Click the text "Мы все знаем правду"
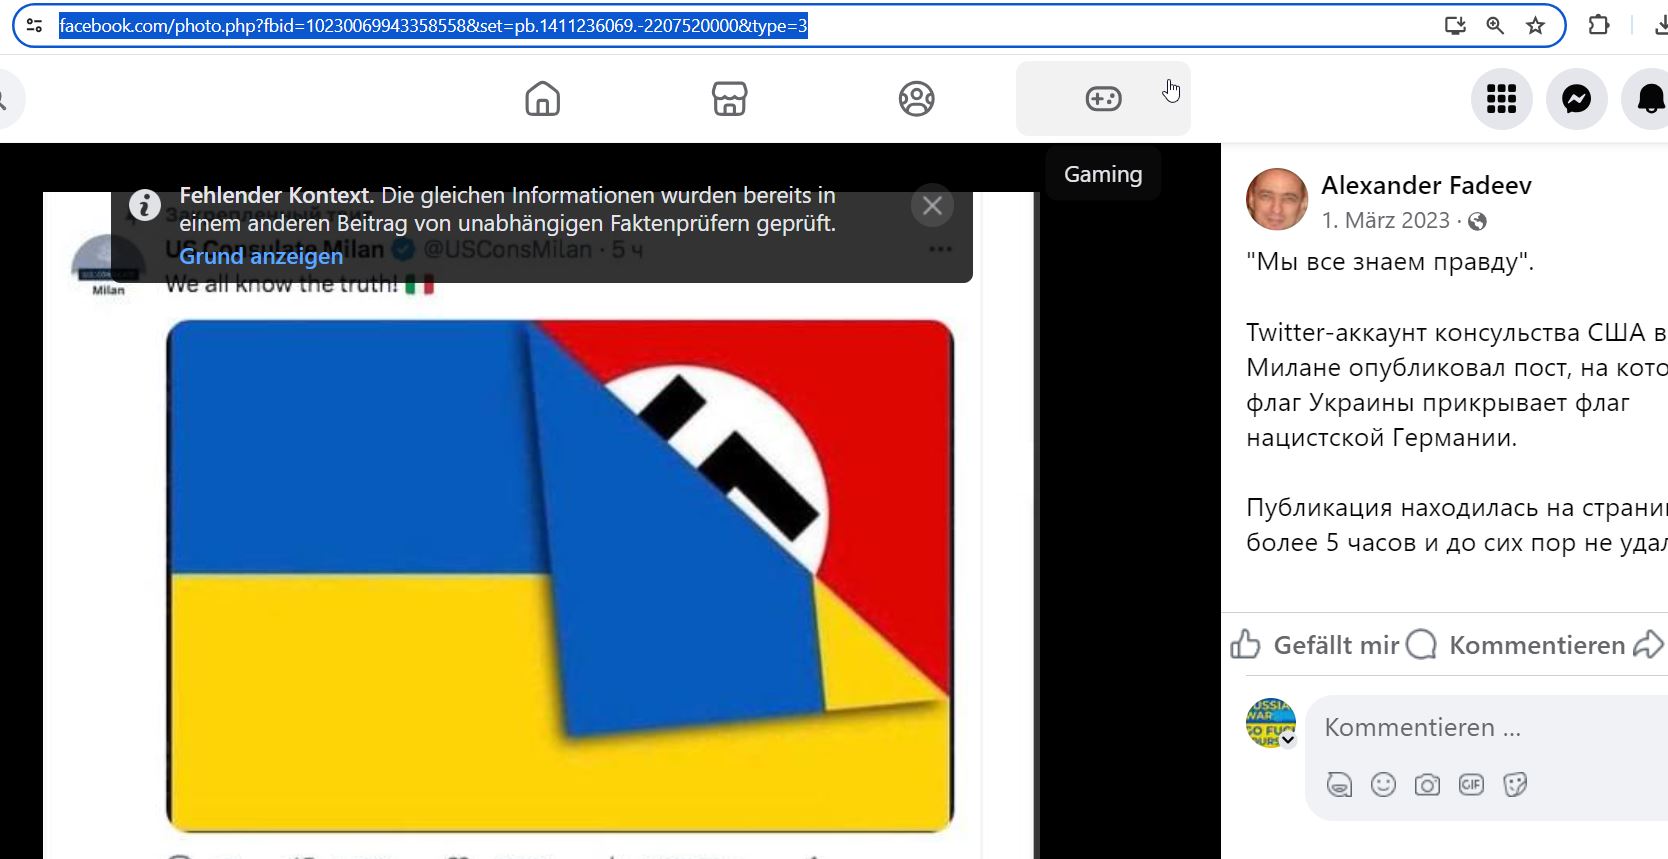 tap(1390, 262)
